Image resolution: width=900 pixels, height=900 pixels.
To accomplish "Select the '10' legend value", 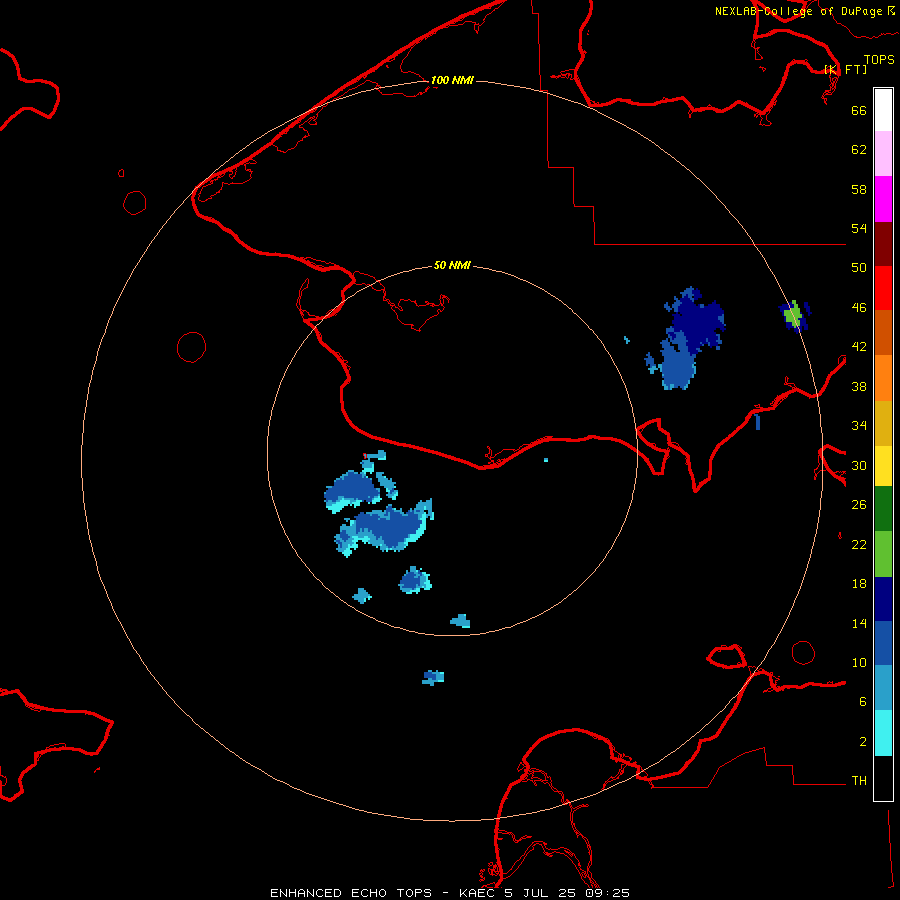I will click(859, 662).
